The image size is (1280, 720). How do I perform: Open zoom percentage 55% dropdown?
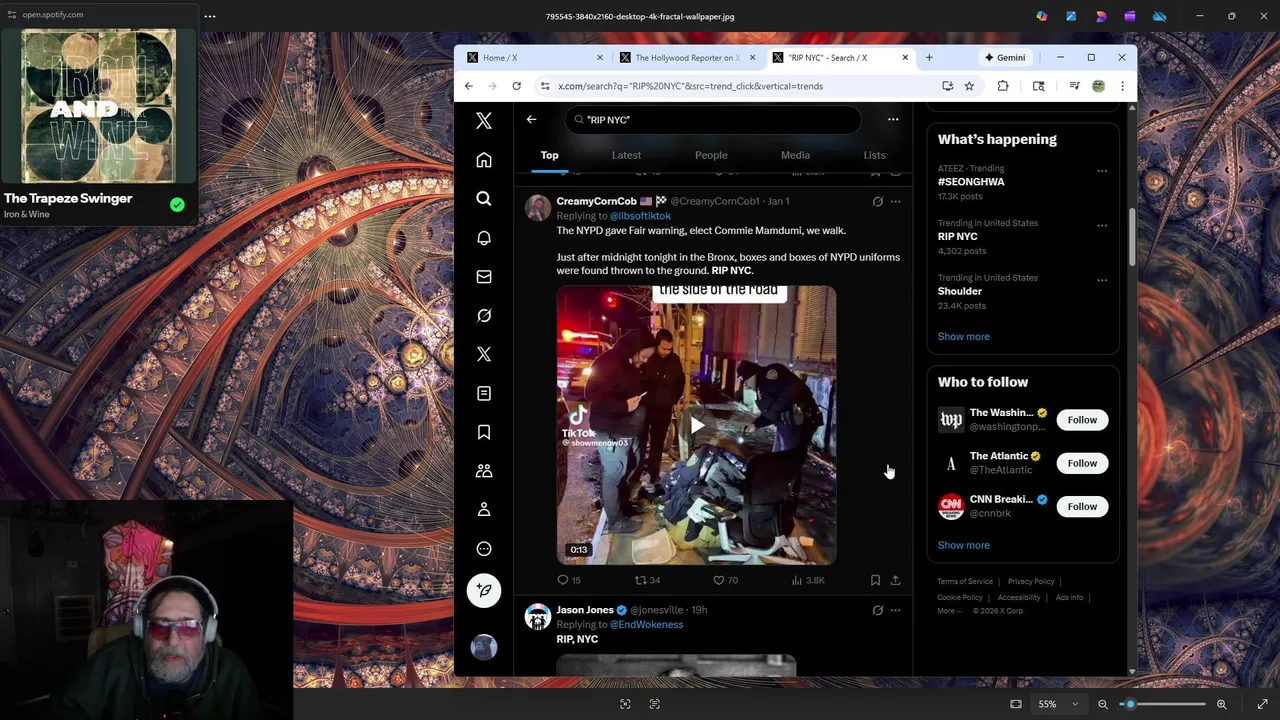1058,704
